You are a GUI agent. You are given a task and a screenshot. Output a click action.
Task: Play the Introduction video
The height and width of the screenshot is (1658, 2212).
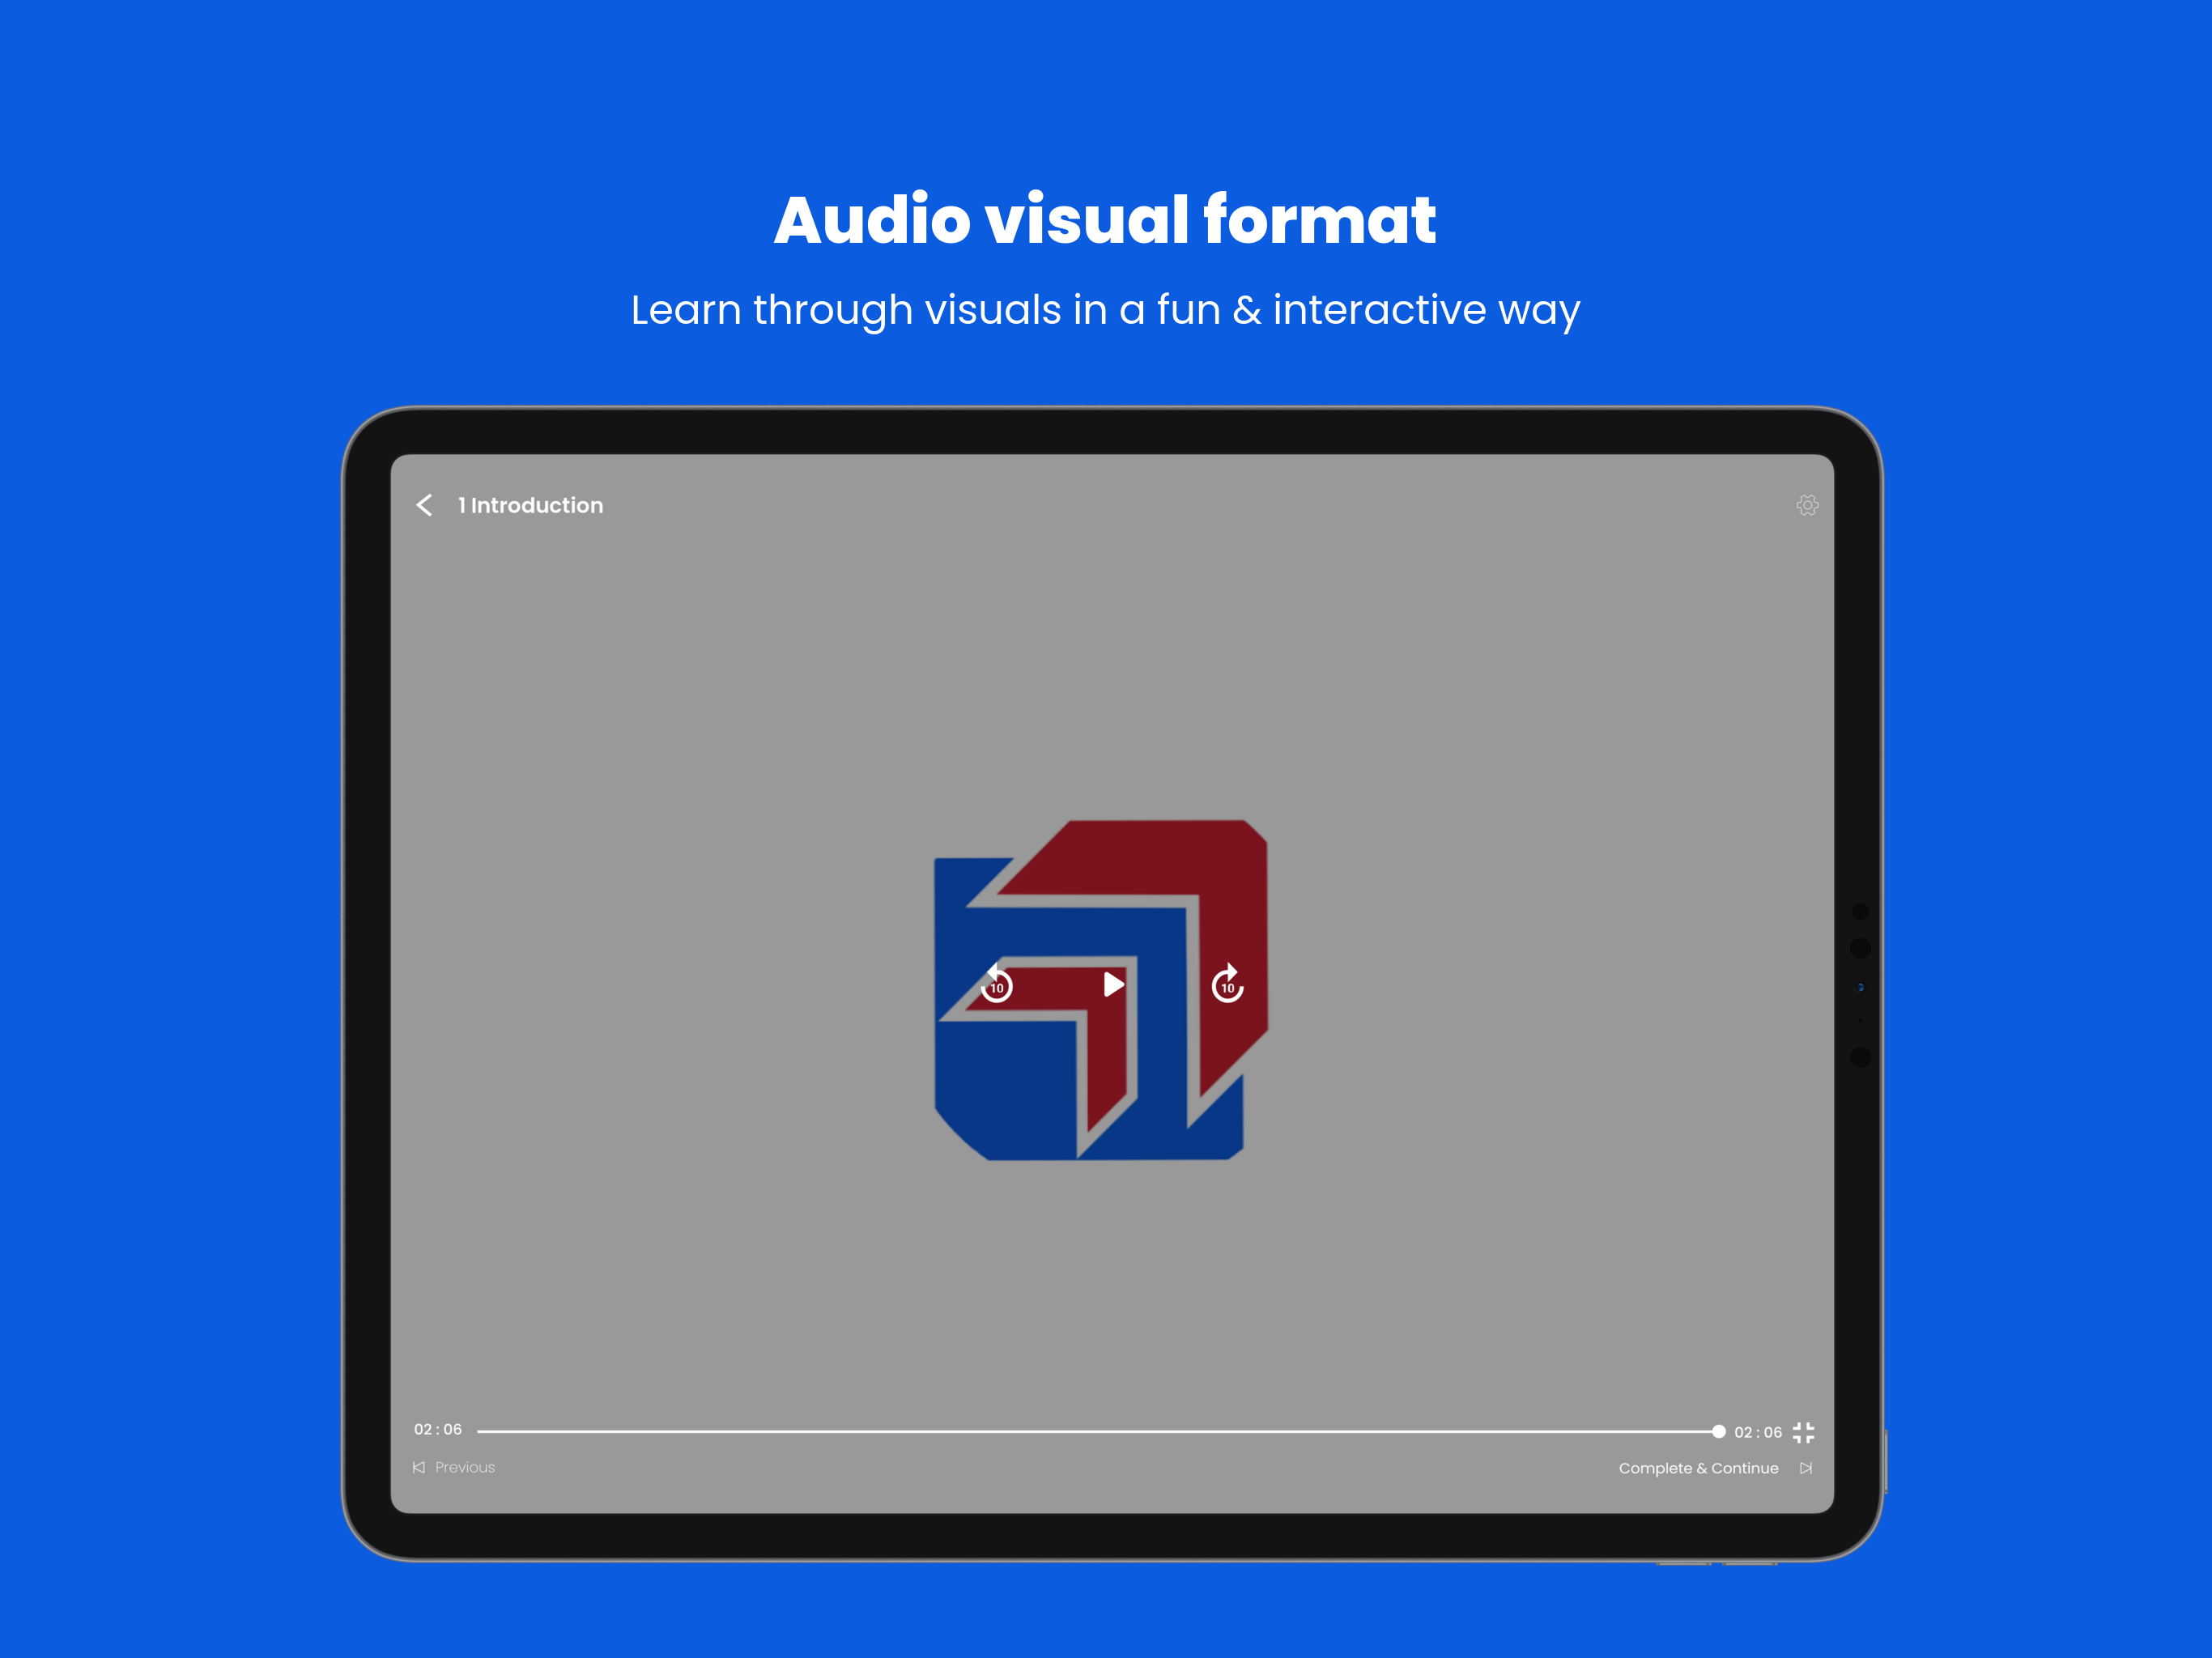[1113, 985]
